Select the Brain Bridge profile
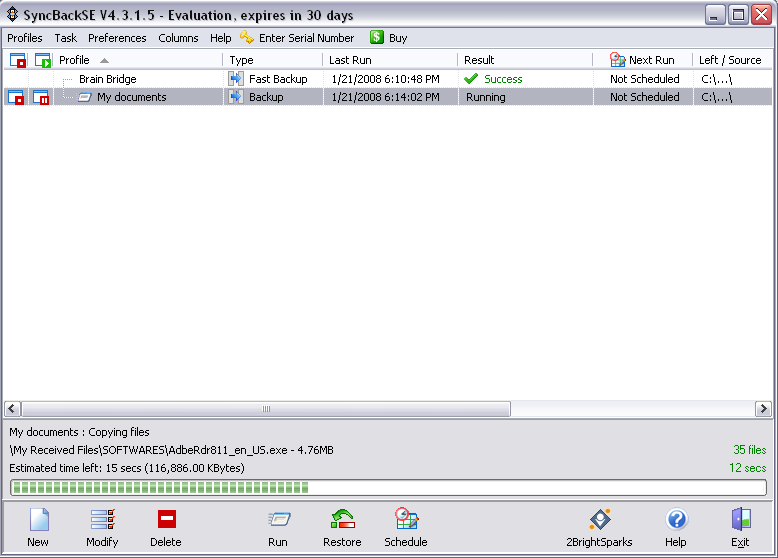Viewport: 778px width, 558px height. click(x=108, y=79)
